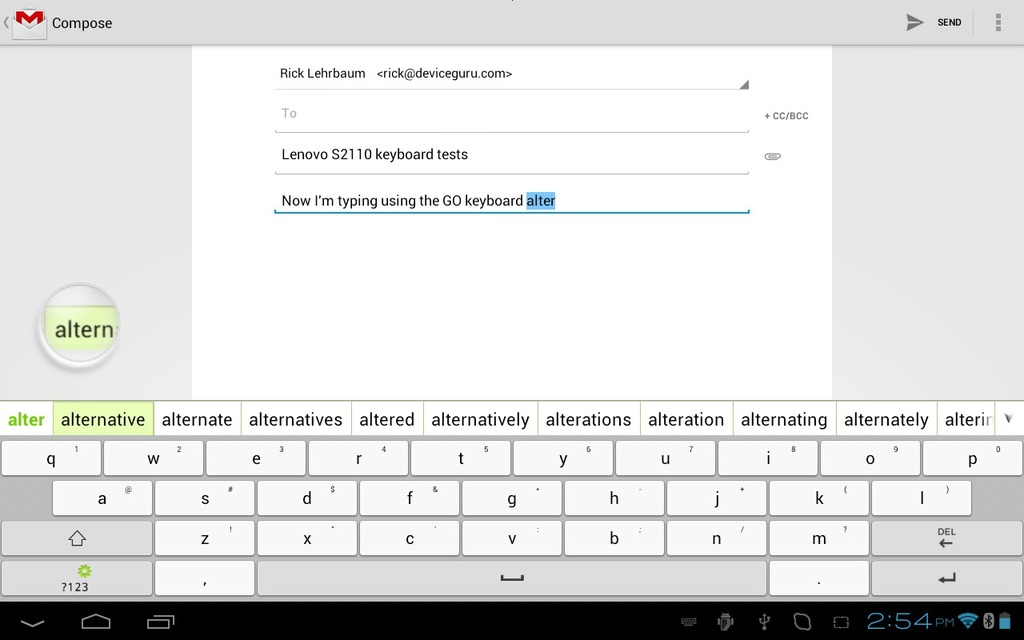The width and height of the screenshot is (1024, 640).
Task: Hit the L key
Action: [x=921, y=498]
